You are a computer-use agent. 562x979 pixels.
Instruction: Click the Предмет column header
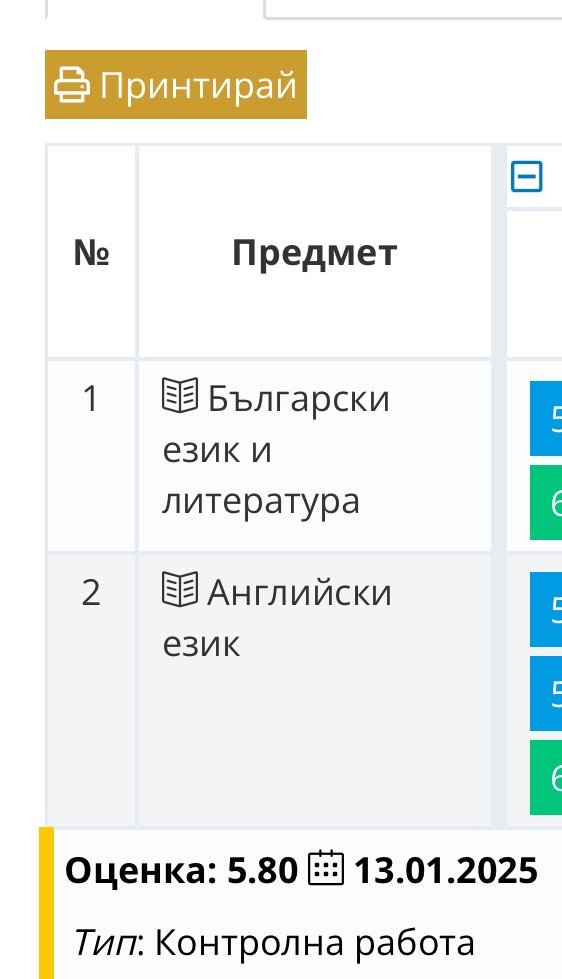[314, 252]
